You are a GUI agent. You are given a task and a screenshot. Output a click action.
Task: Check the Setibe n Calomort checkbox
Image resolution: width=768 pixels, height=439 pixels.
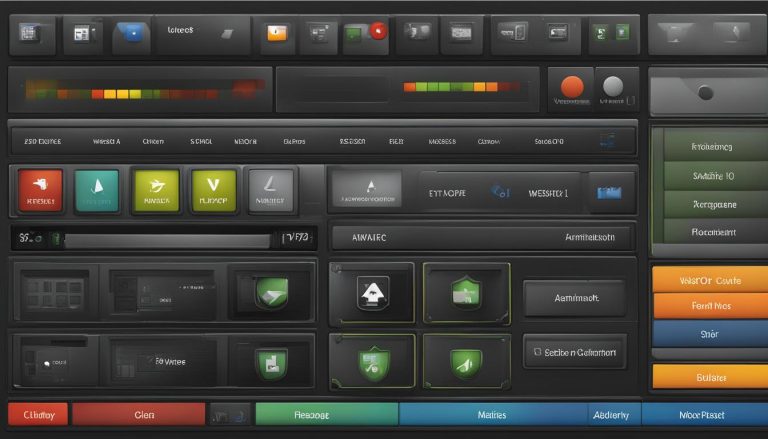click(x=537, y=352)
